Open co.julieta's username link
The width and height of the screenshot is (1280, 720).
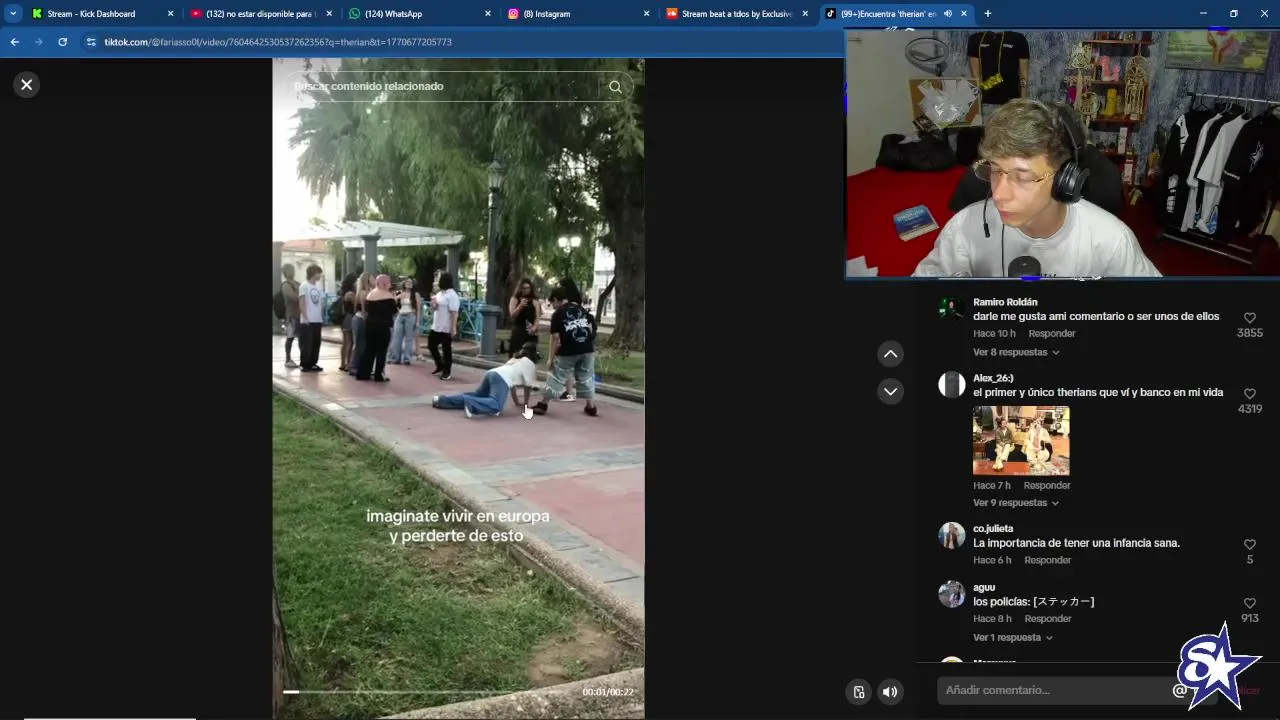(x=993, y=528)
